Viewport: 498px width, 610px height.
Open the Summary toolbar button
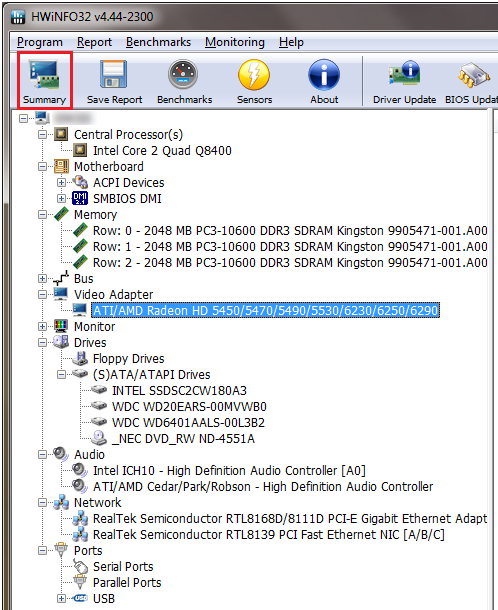[x=44, y=81]
